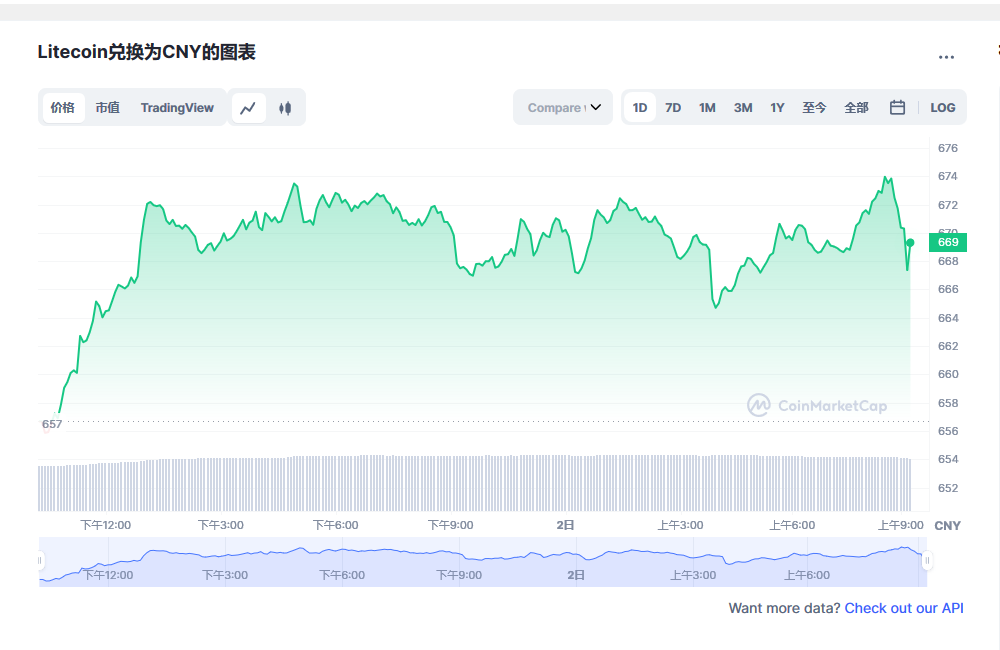This screenshot has height=650, width=1000.
Task: Click the CNY axis label
Action: click(x=947, y=525)
